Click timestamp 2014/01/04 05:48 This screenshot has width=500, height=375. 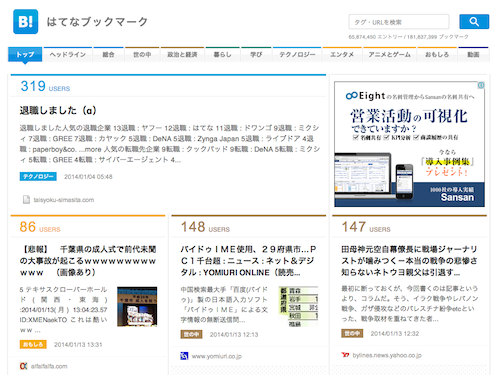[x=88, y=177]
